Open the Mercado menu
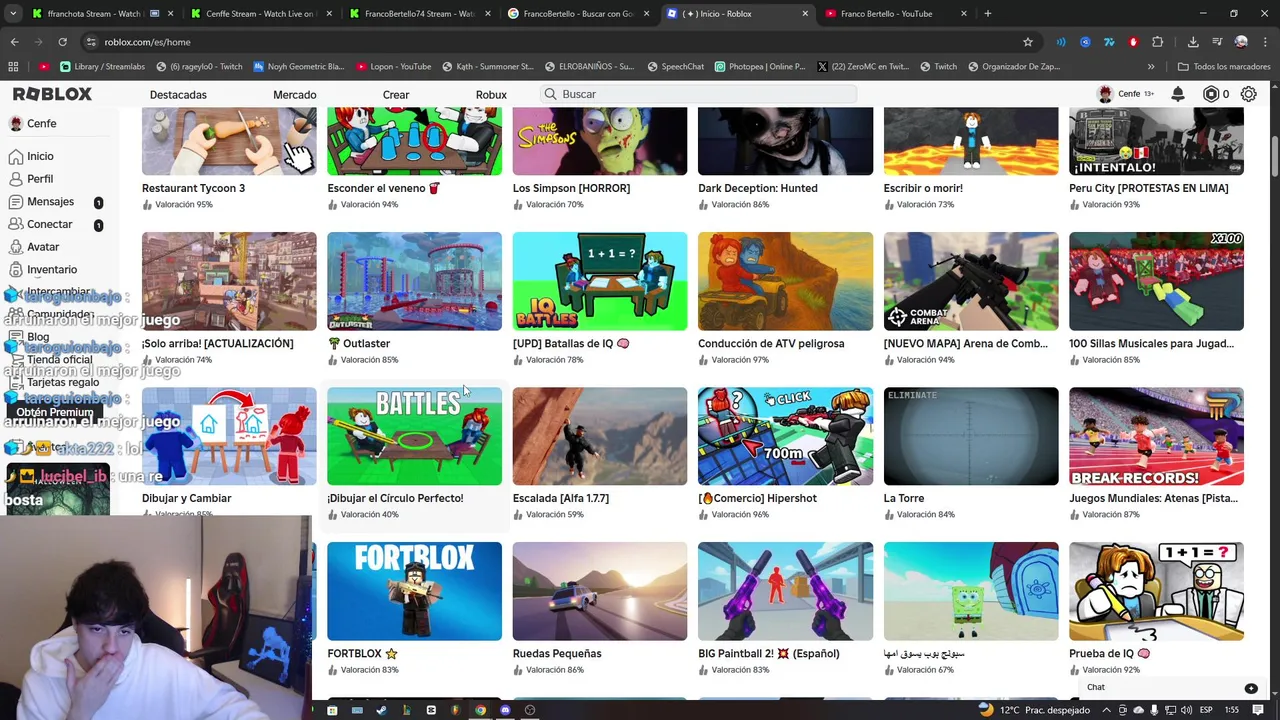The image size is (1280, 720). (x=295, y=95)
